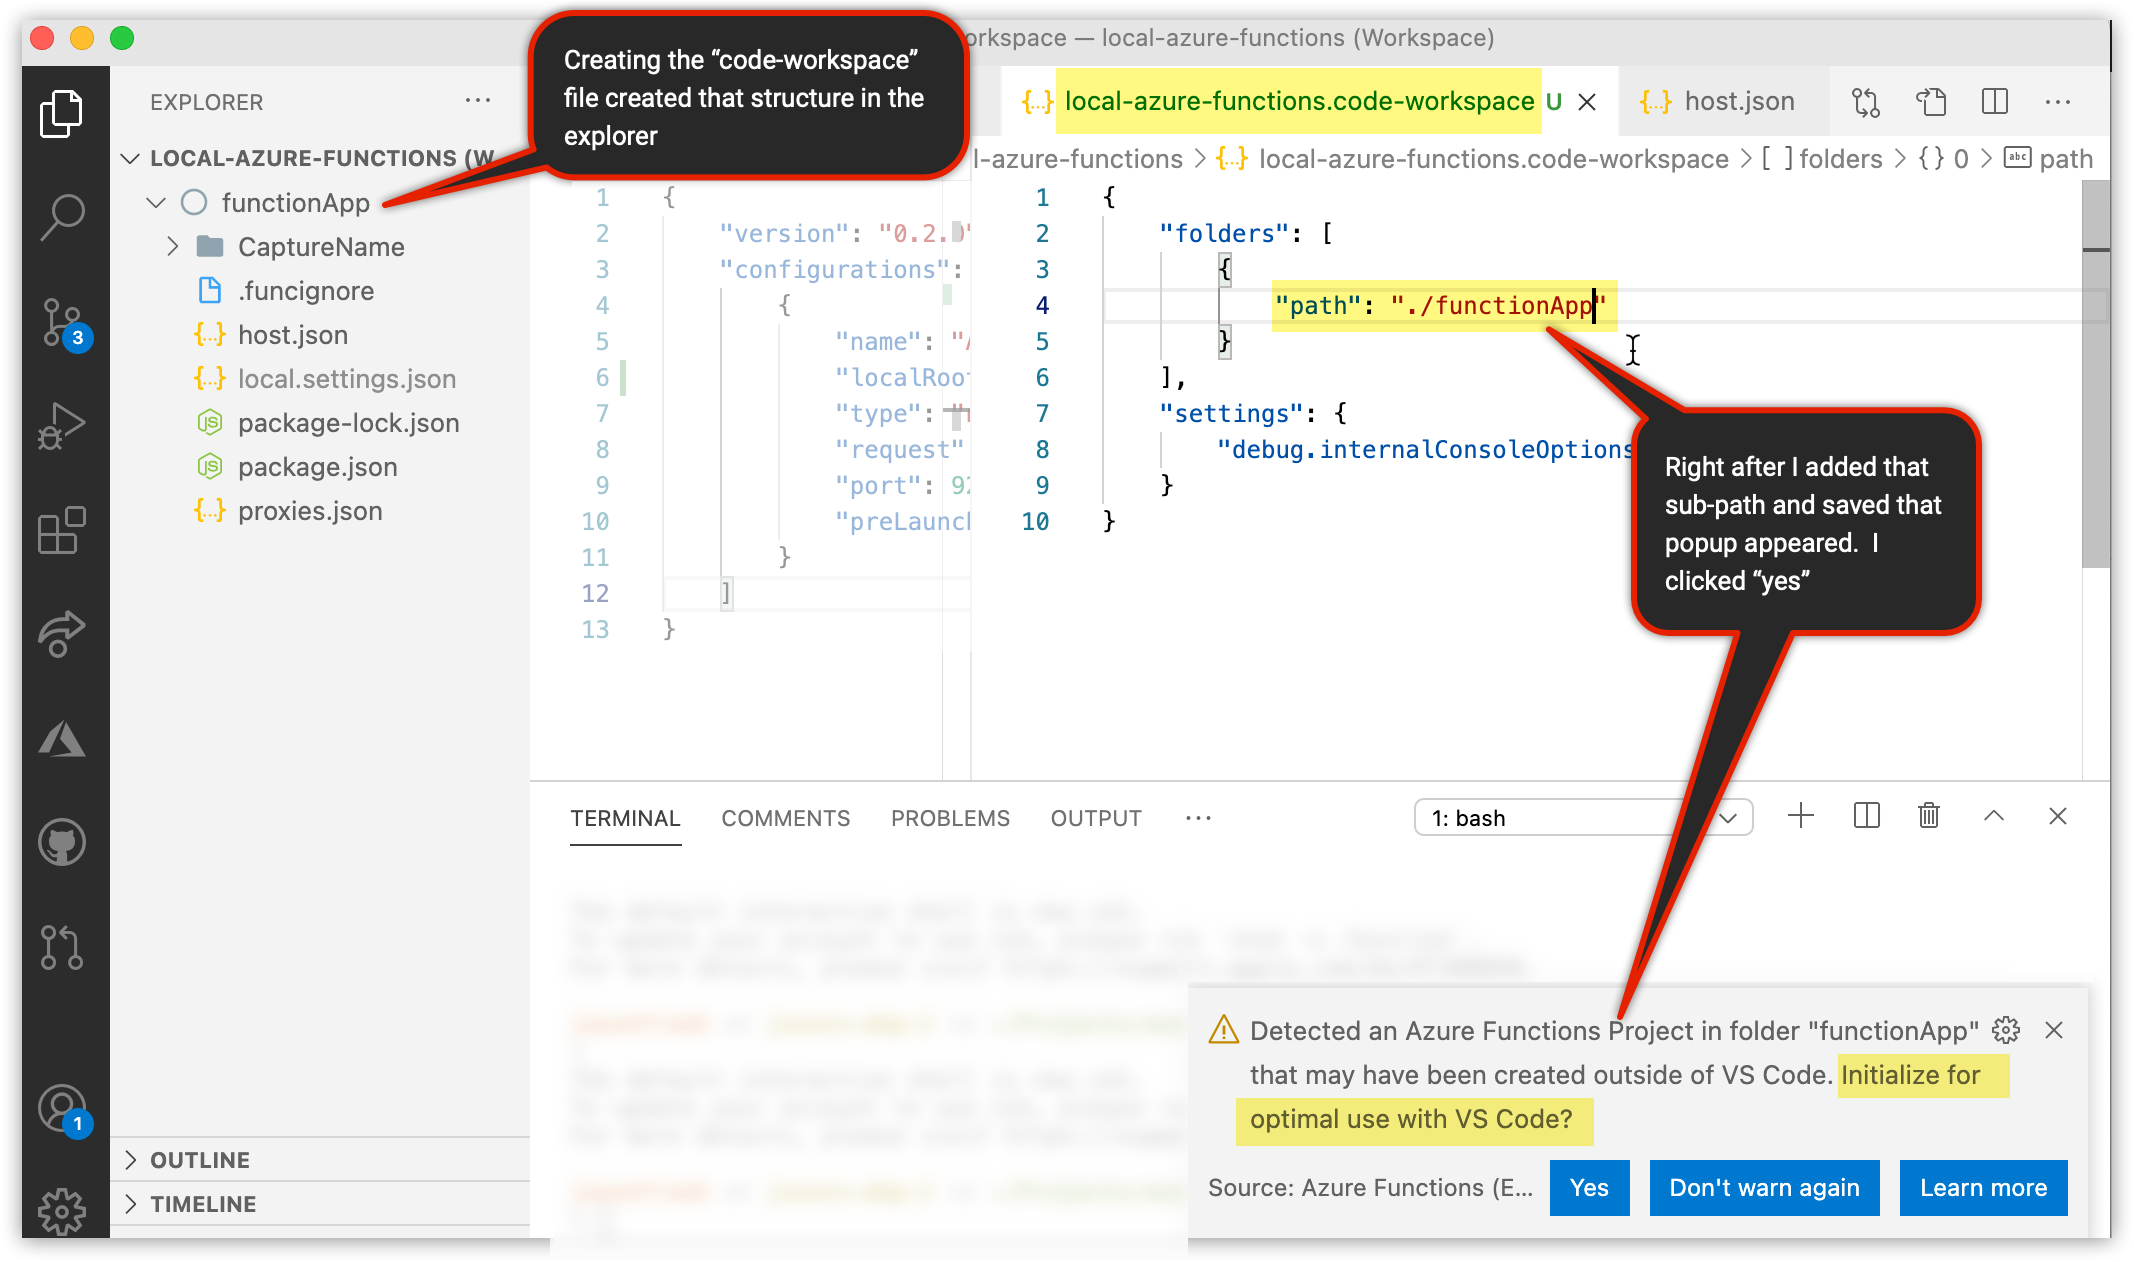Open Source Control view with badge
Screen dimensions: 2134x1262
coord(62,322)
